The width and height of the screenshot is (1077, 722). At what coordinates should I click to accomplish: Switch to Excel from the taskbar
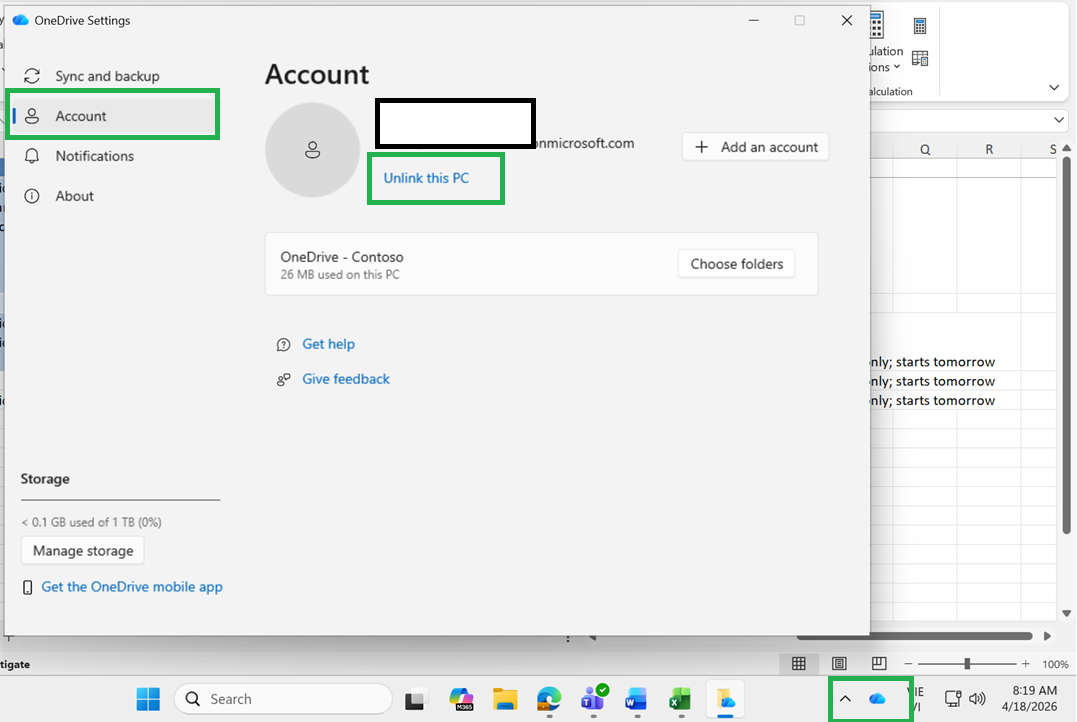point(680,699)
